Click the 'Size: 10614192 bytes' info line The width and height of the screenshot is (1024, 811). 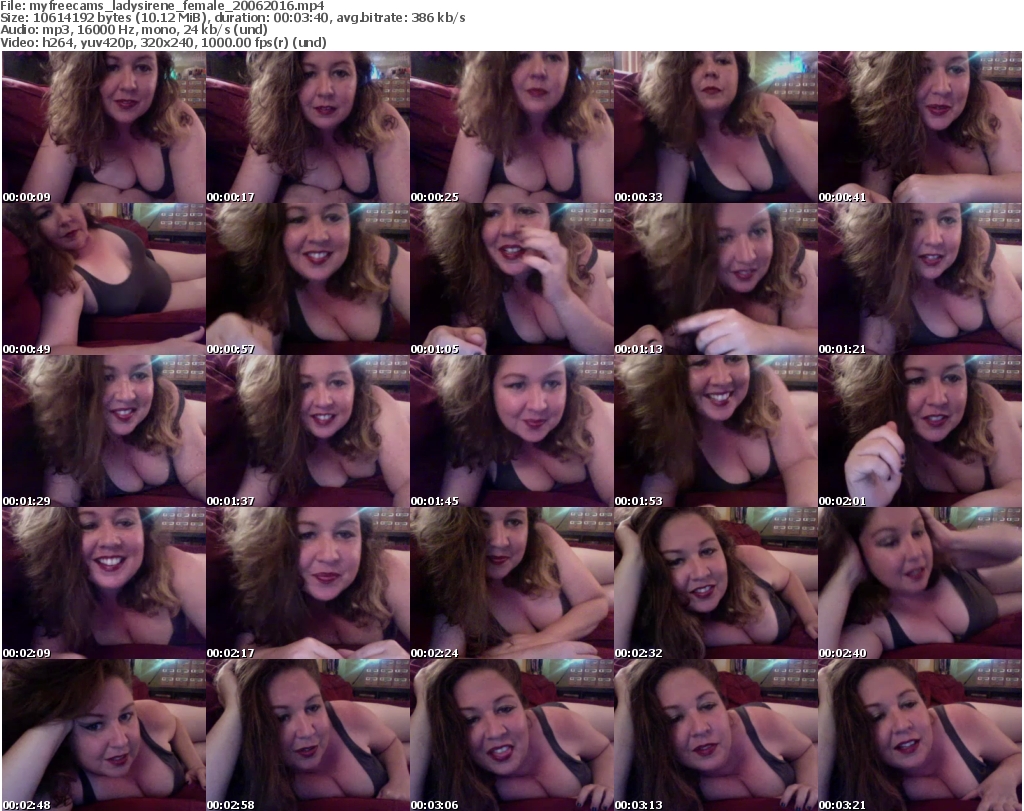[232, 18]
